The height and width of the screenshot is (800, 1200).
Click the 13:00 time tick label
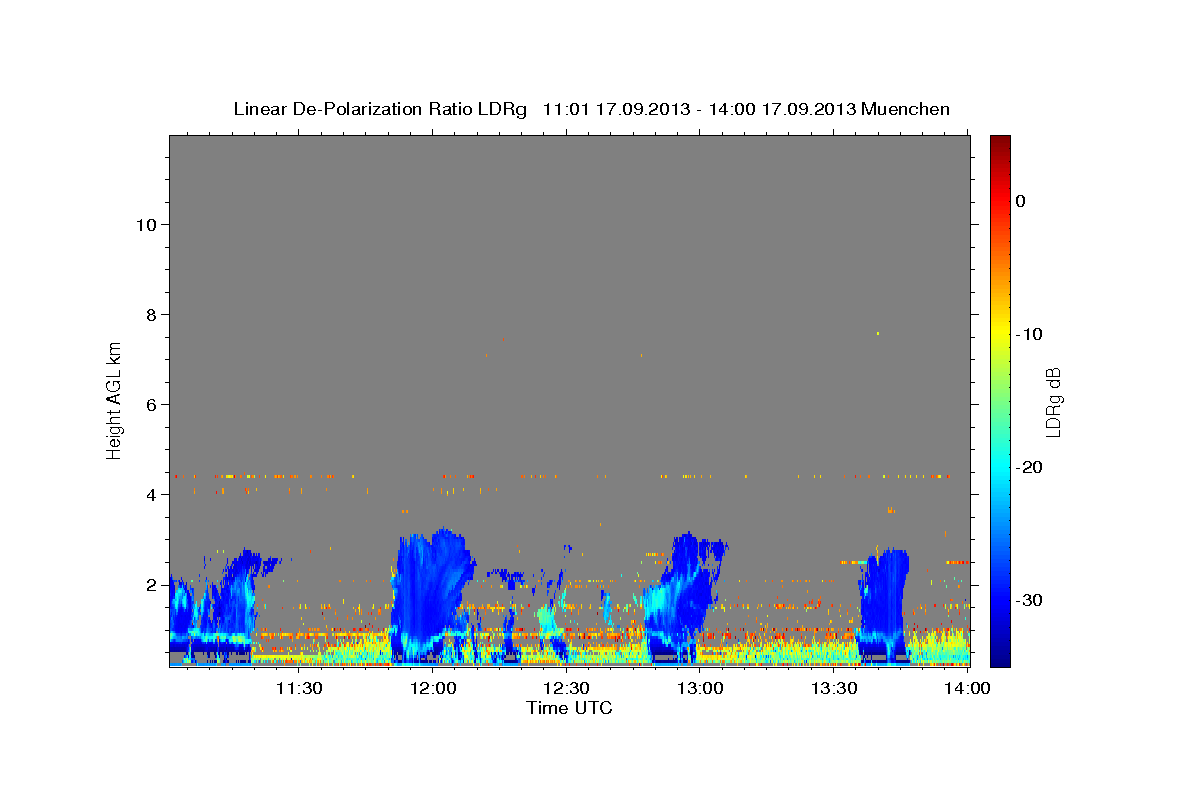tap(700, 688)
